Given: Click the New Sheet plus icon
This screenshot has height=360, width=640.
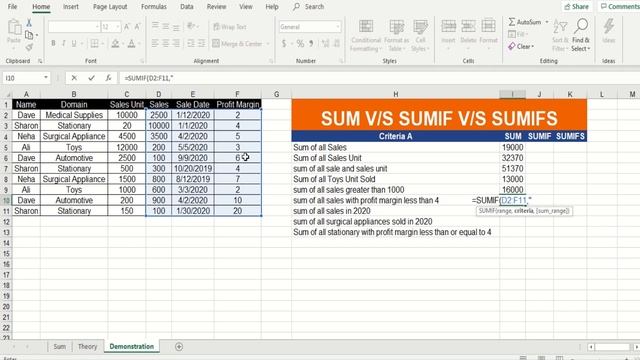Looking at the screenshot, I should (x=179, y=347).
